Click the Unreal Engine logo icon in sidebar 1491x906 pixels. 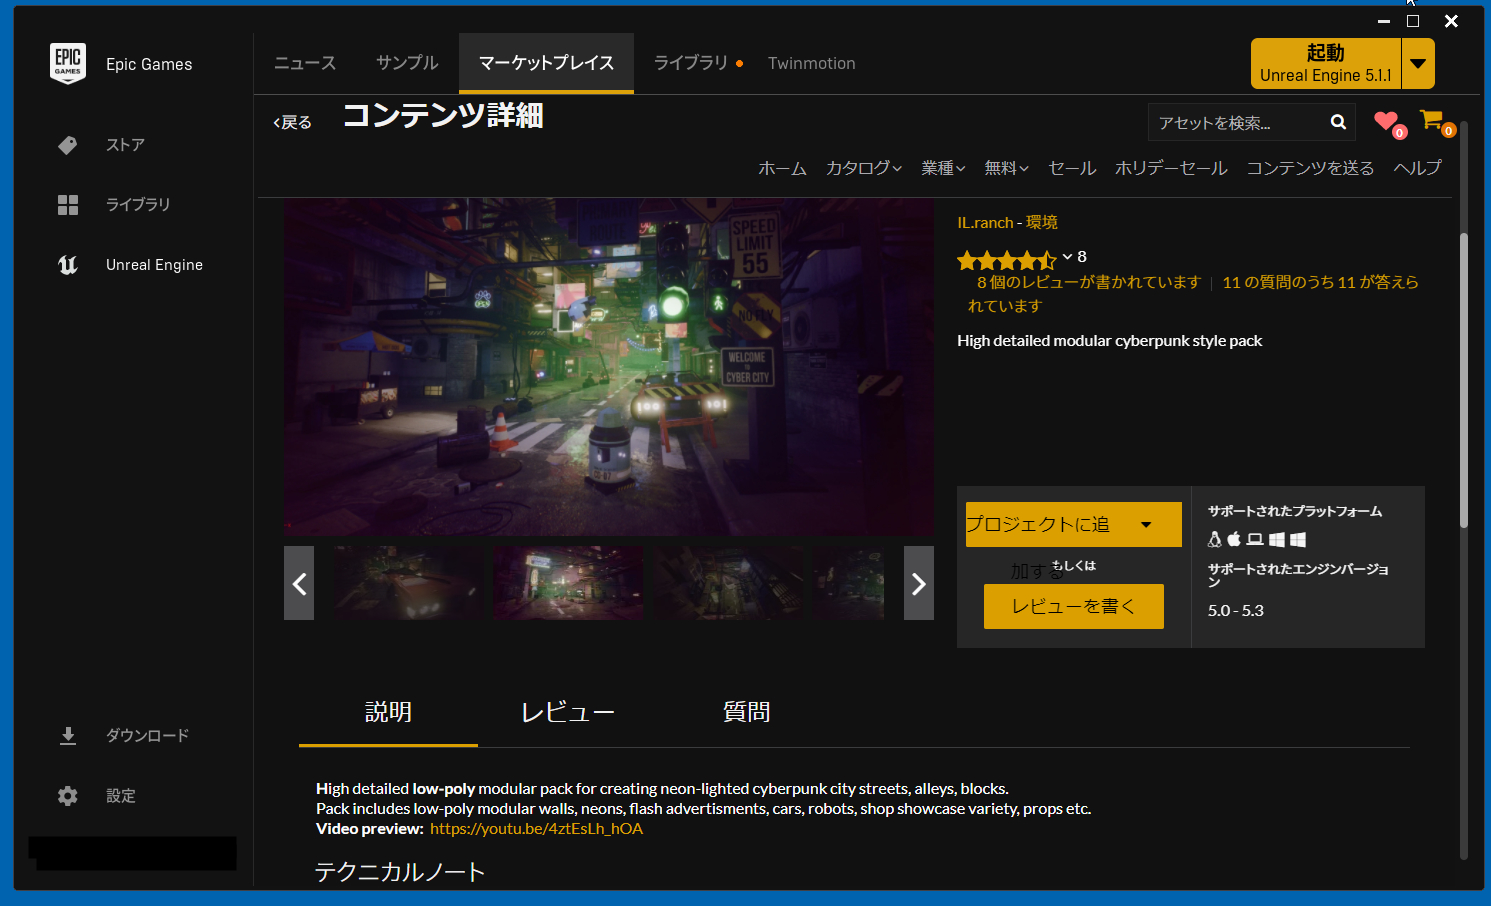[67, 265]
